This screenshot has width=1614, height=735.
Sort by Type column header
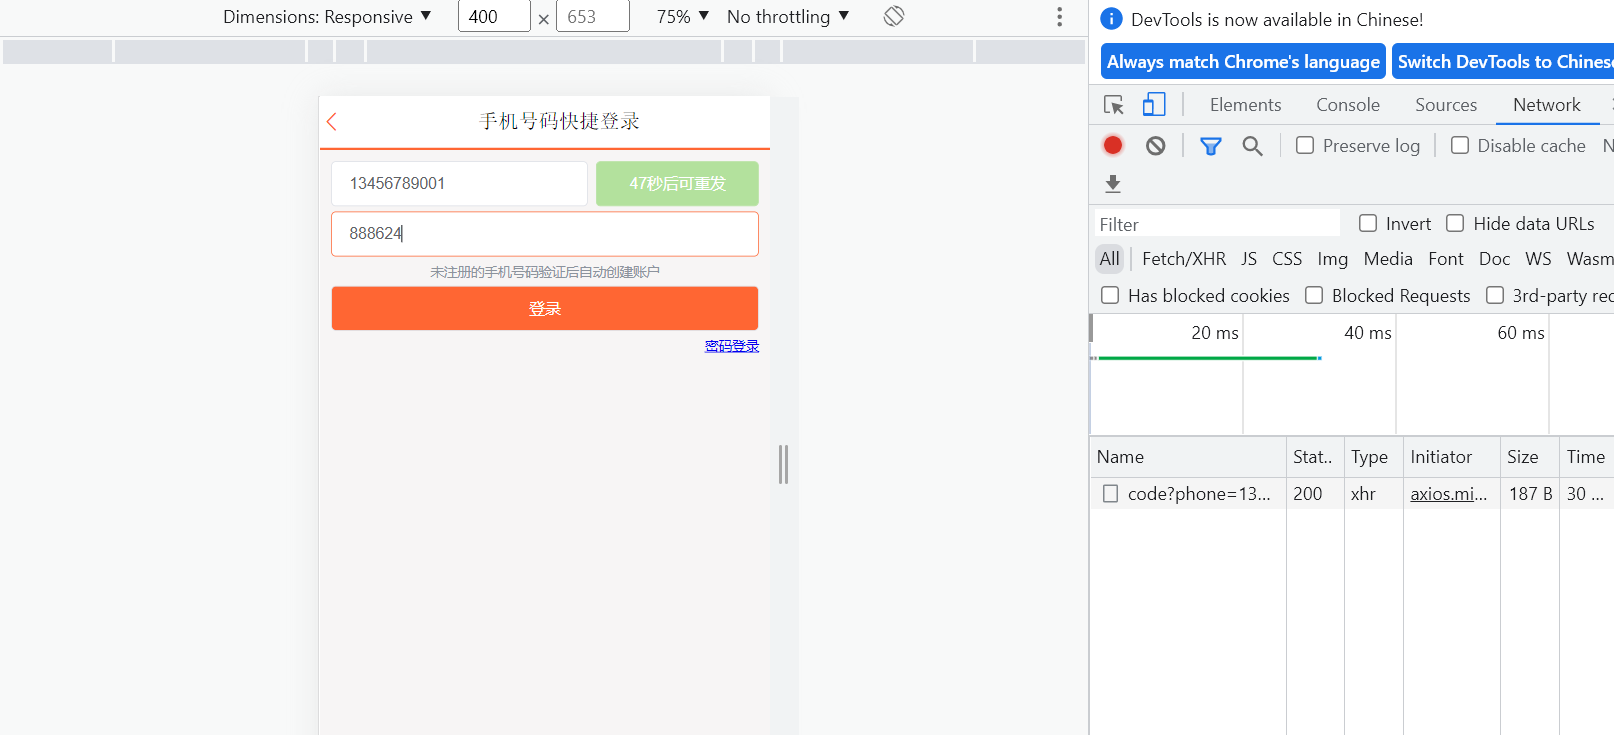pos(1373,457)
